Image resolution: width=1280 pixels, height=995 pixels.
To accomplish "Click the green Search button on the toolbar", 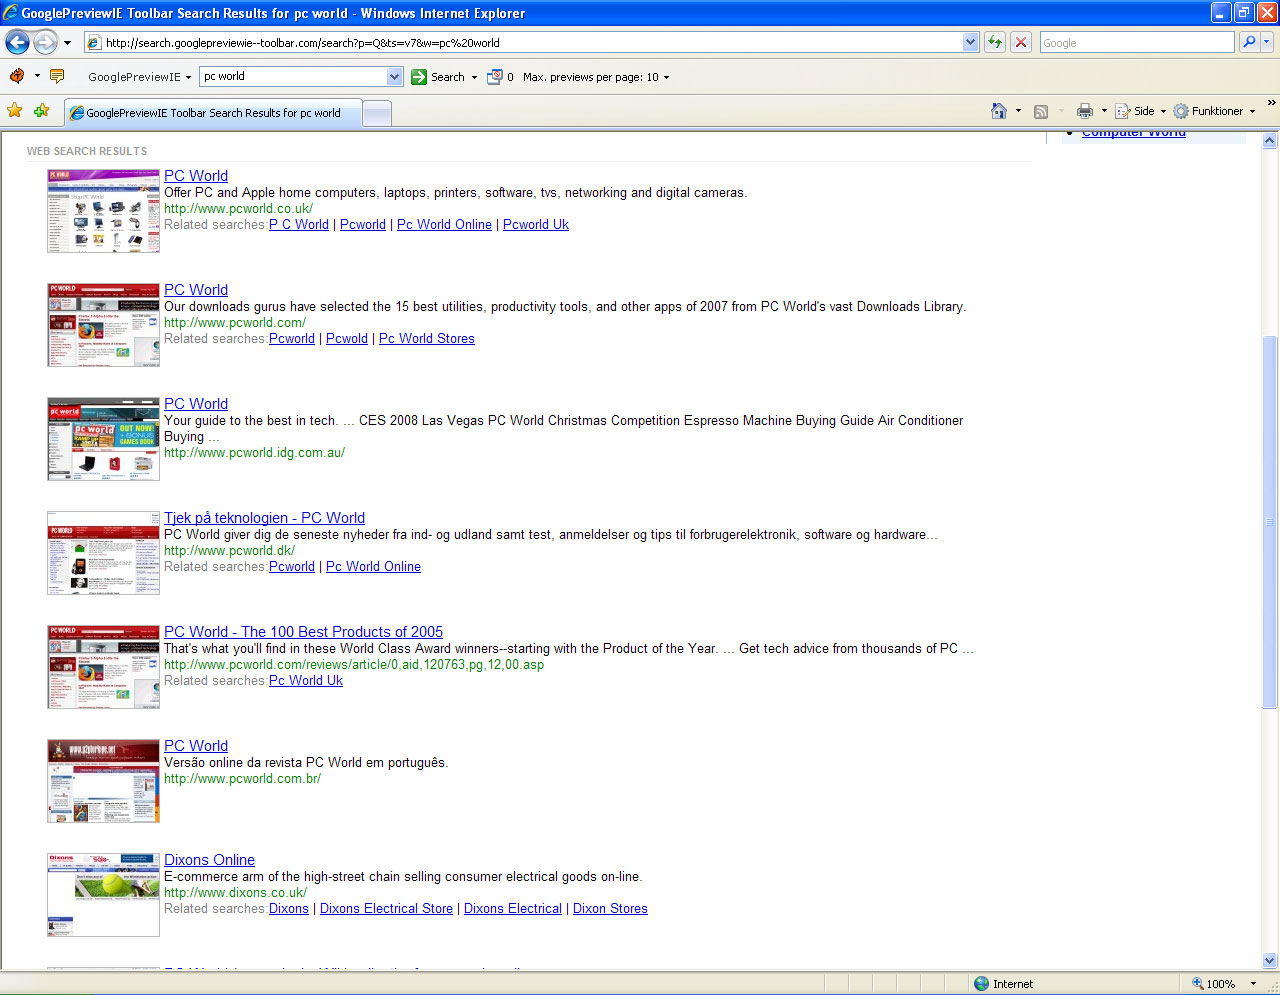I will 437,77.
